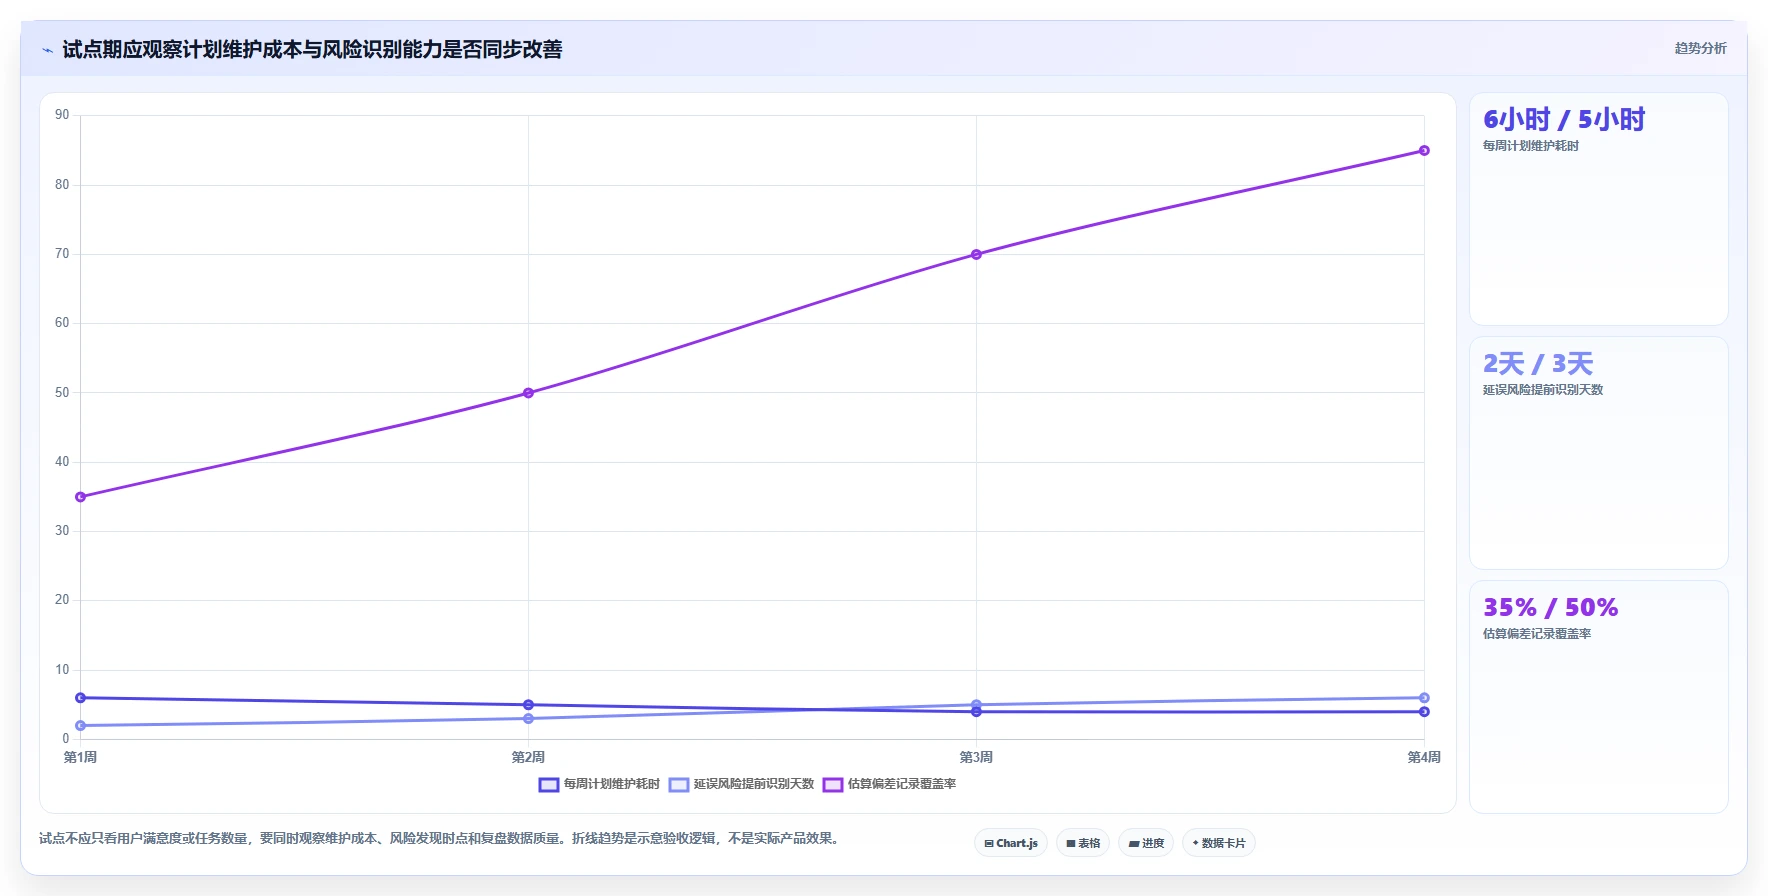Screen dimensions: 1768x896
Task: Click the 第4周 x-axis label
Action: coord(1424,758)
